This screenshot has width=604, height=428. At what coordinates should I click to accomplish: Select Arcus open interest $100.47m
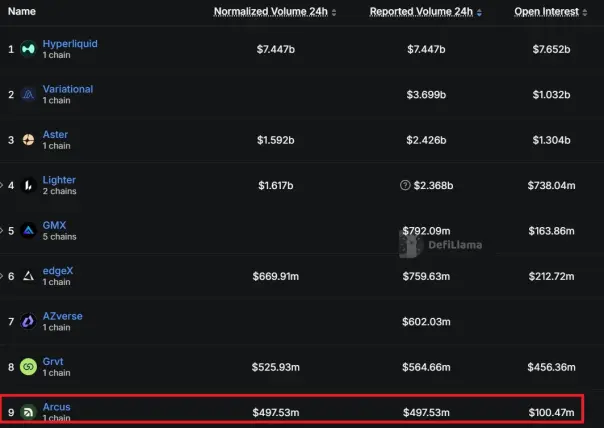click(x=551, y=413)
